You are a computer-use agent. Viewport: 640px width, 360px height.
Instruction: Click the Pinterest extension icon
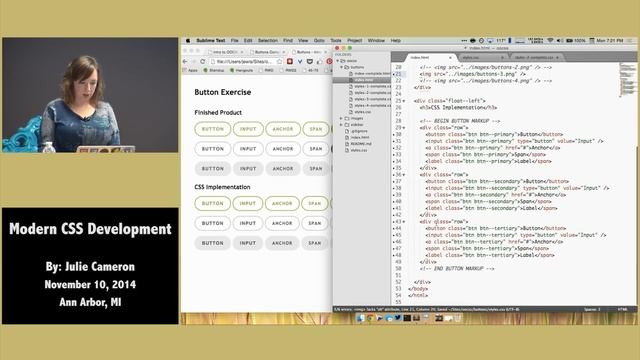(x=329, y=61)
